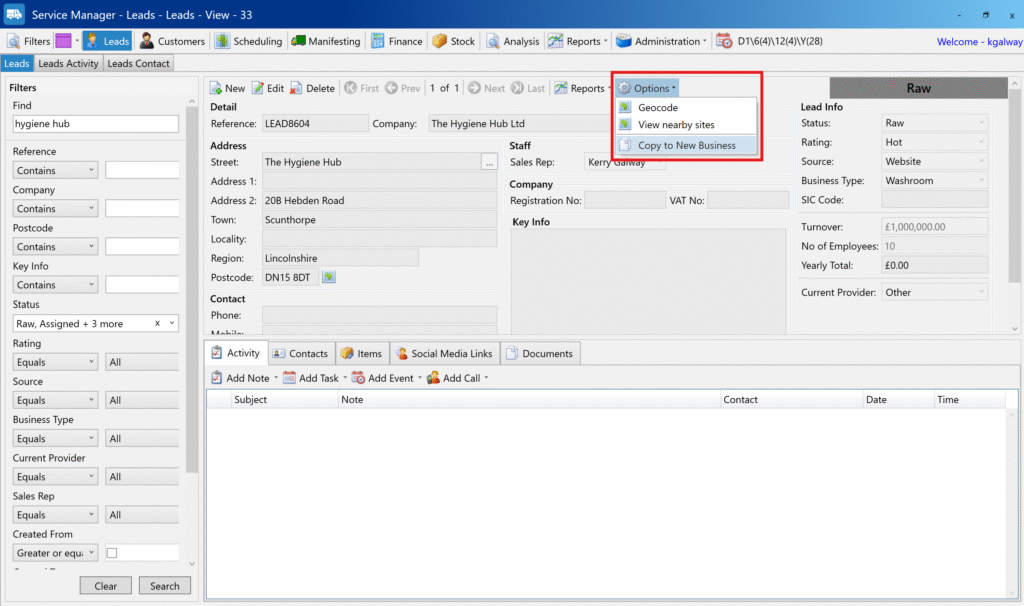Image resolution: width=1024 pixels, height=606 pixels.
Task: Click Add Event in Activity toolbar
Action: [383, 378]
